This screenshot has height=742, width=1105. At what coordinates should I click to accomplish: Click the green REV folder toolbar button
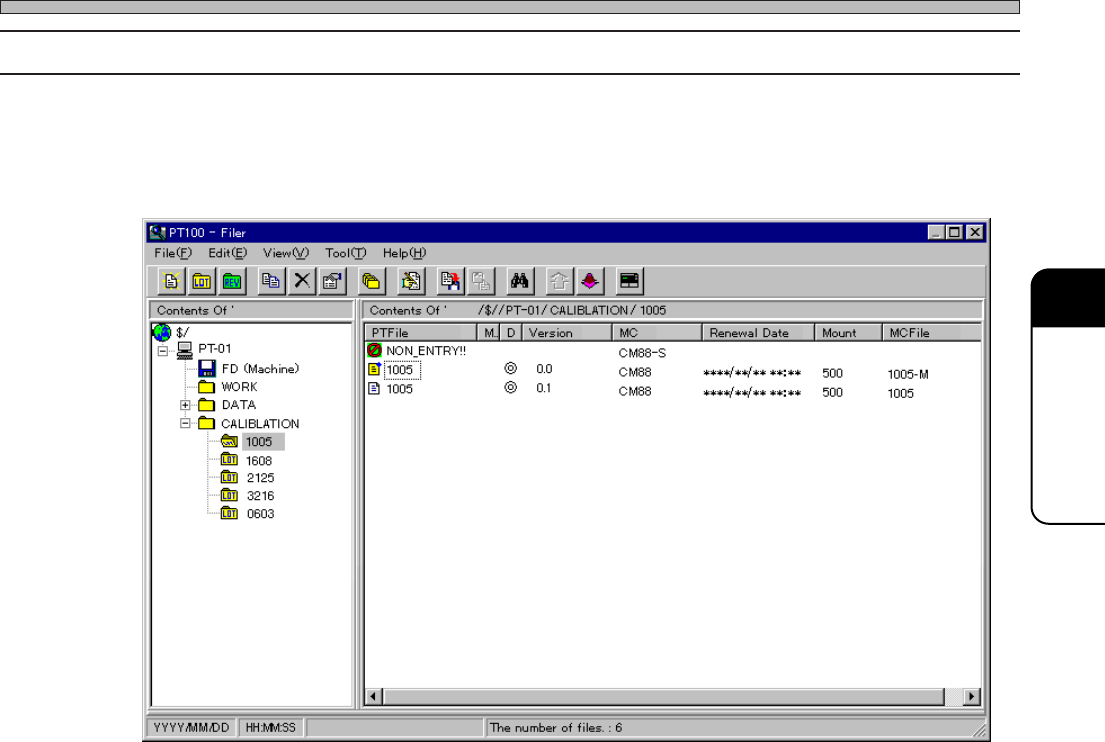click(x=232, y=281)
